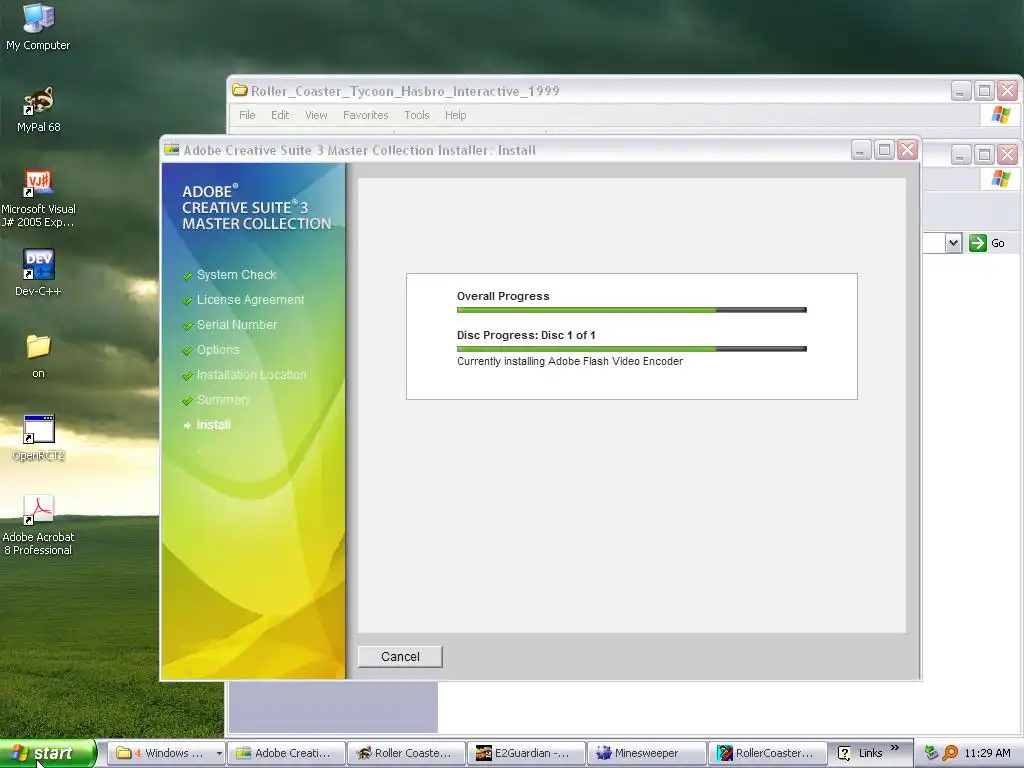
Task: Select System Check step in sidebar
Action: click(236, 275)
